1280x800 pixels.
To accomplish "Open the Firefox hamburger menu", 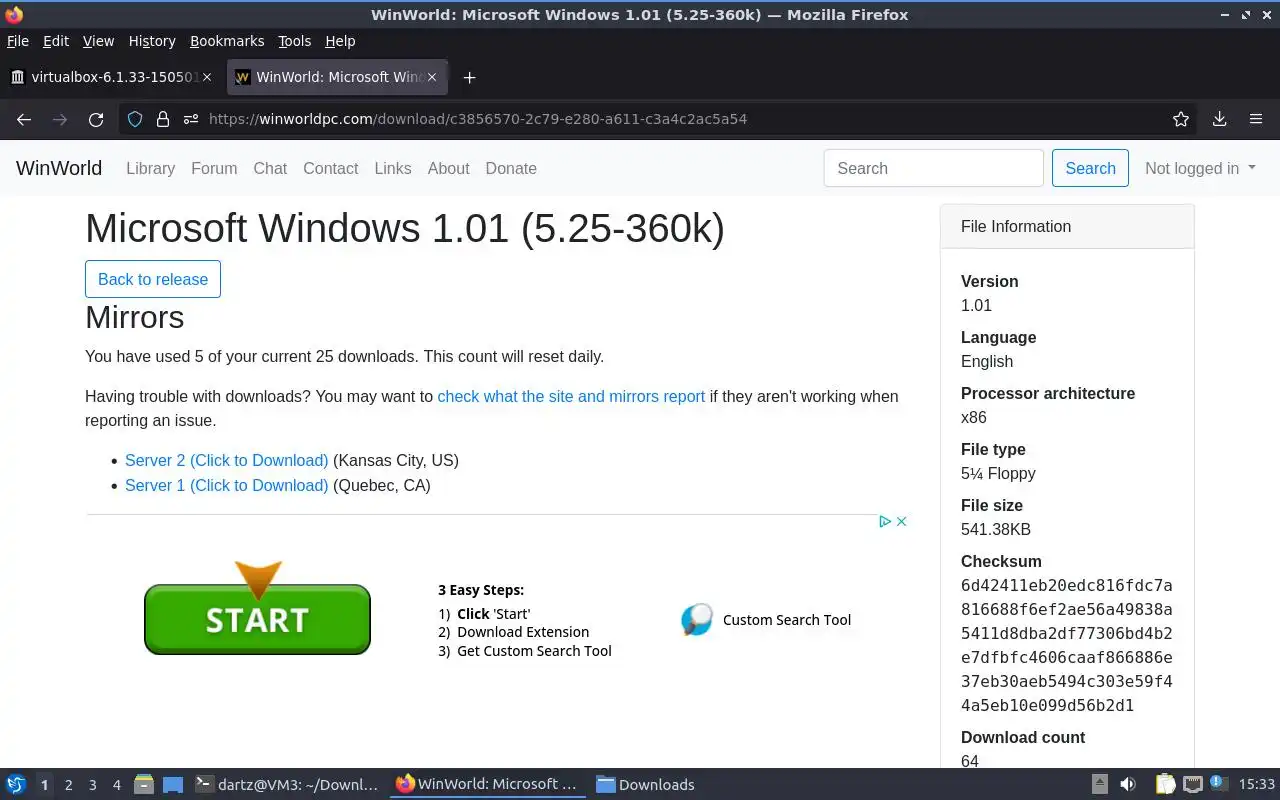I will click(x=1256, y=119).
